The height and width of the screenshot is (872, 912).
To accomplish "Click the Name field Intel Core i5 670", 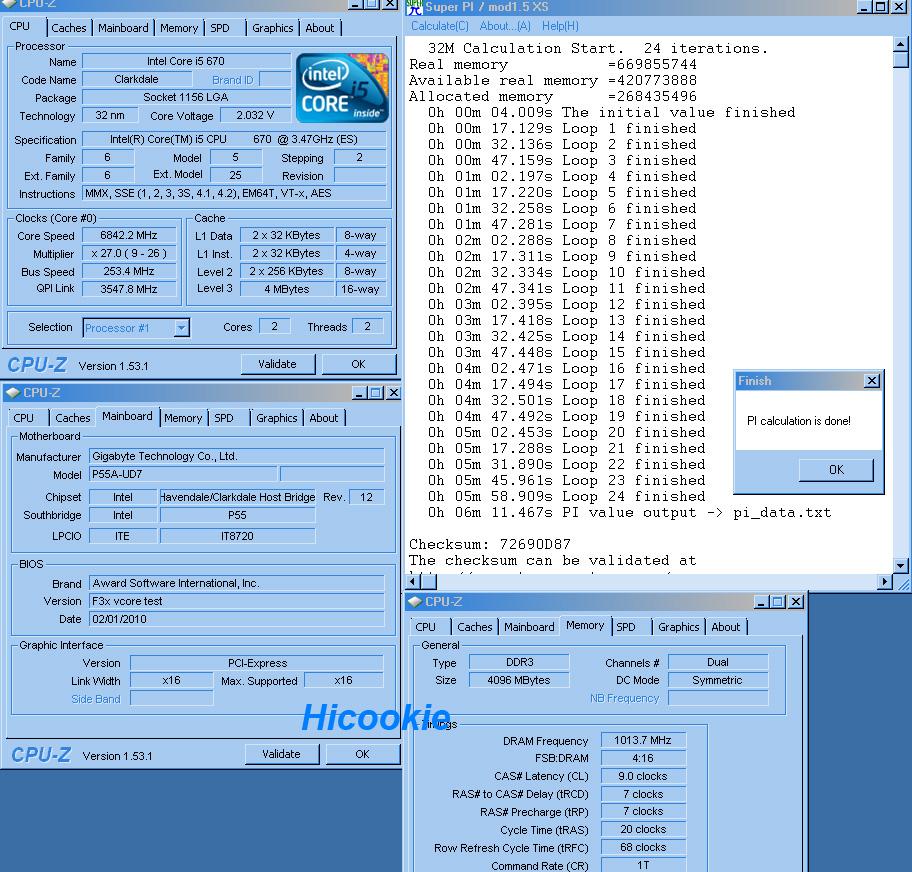I will (x=186, y=61).
